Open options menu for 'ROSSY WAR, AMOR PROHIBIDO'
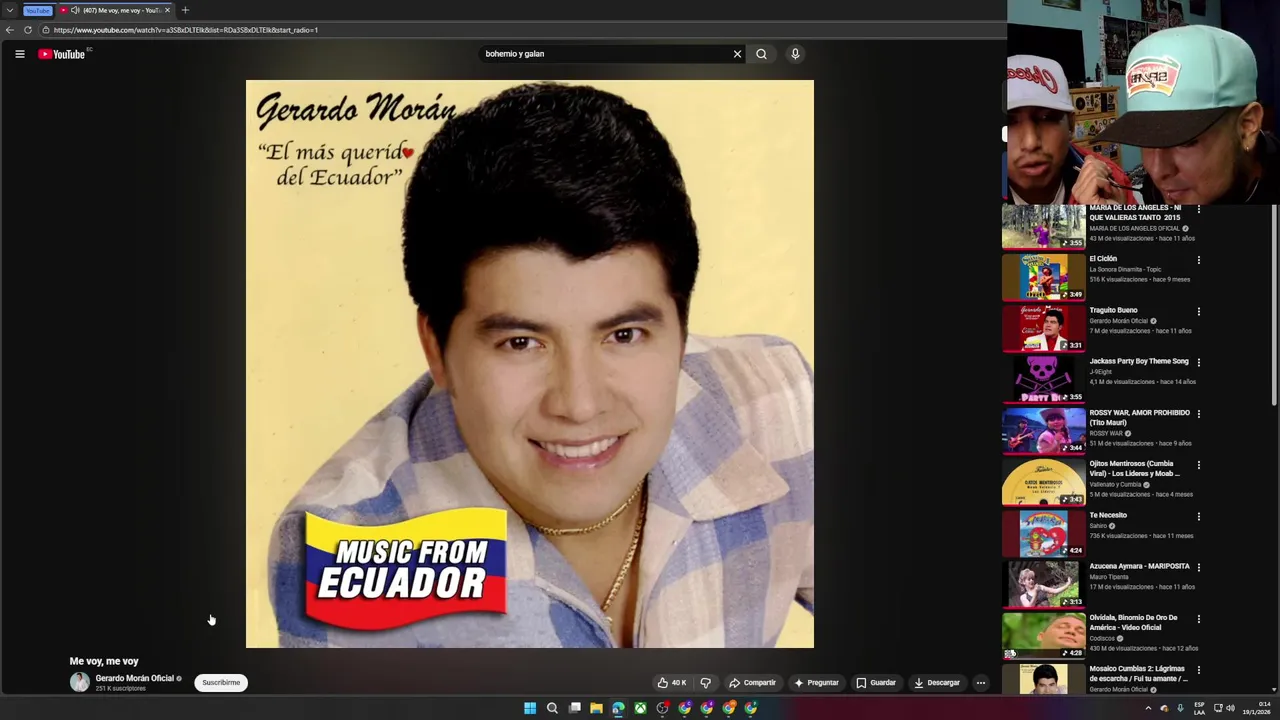The width and height of the screenshot is (1280, 720). tap(1199, 414)
